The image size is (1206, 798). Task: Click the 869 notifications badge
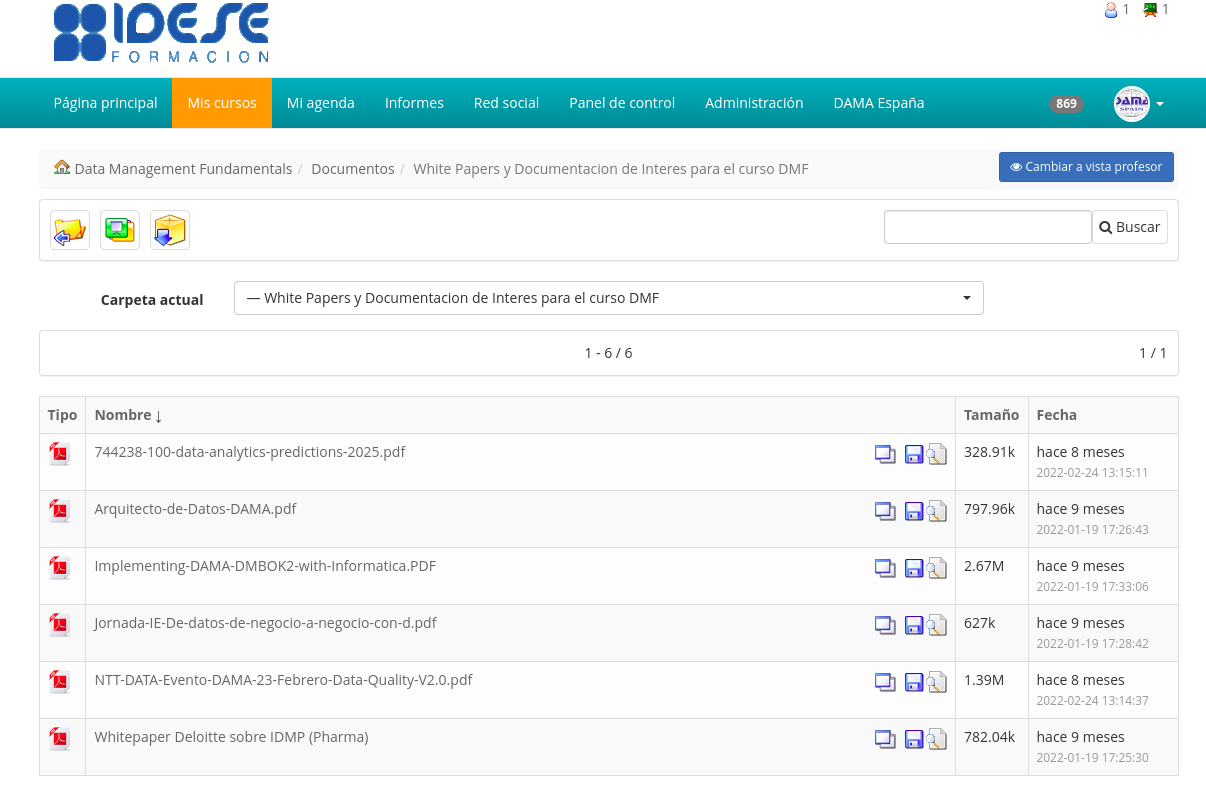1066,104
